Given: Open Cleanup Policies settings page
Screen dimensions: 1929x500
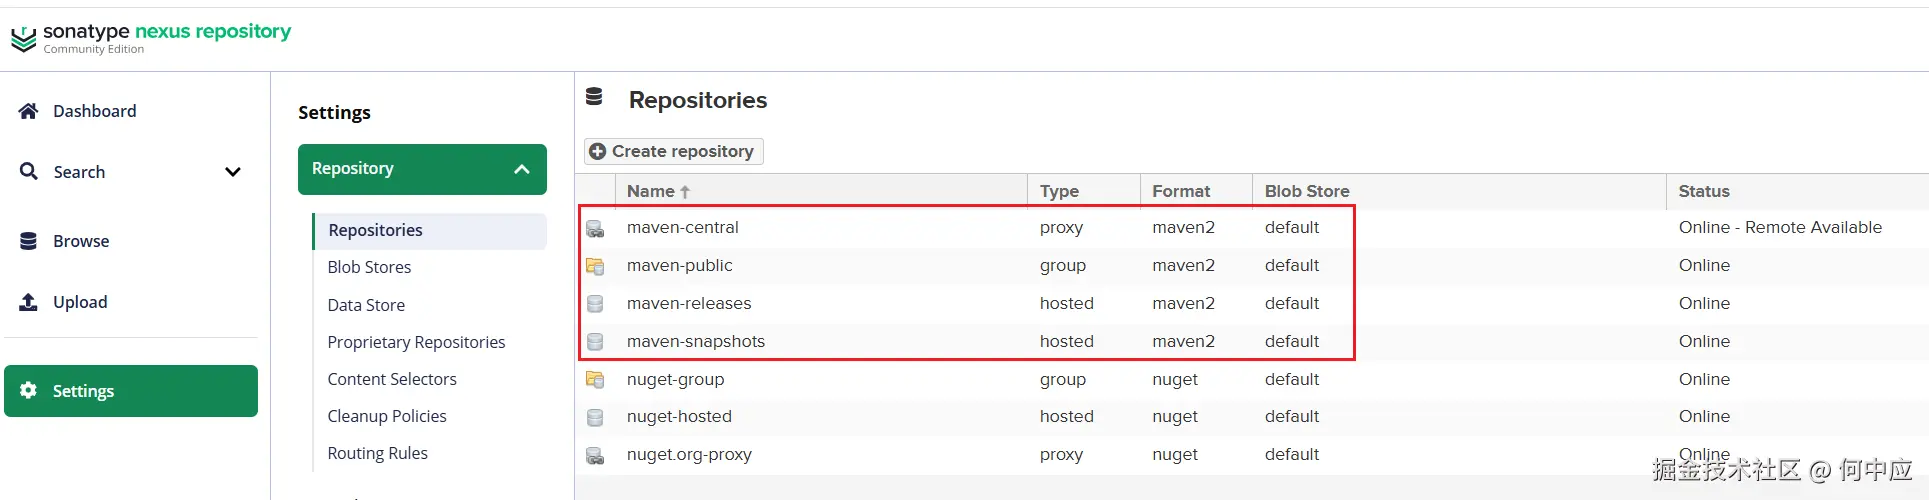Looking at the screenshot, I should (387, 416).
